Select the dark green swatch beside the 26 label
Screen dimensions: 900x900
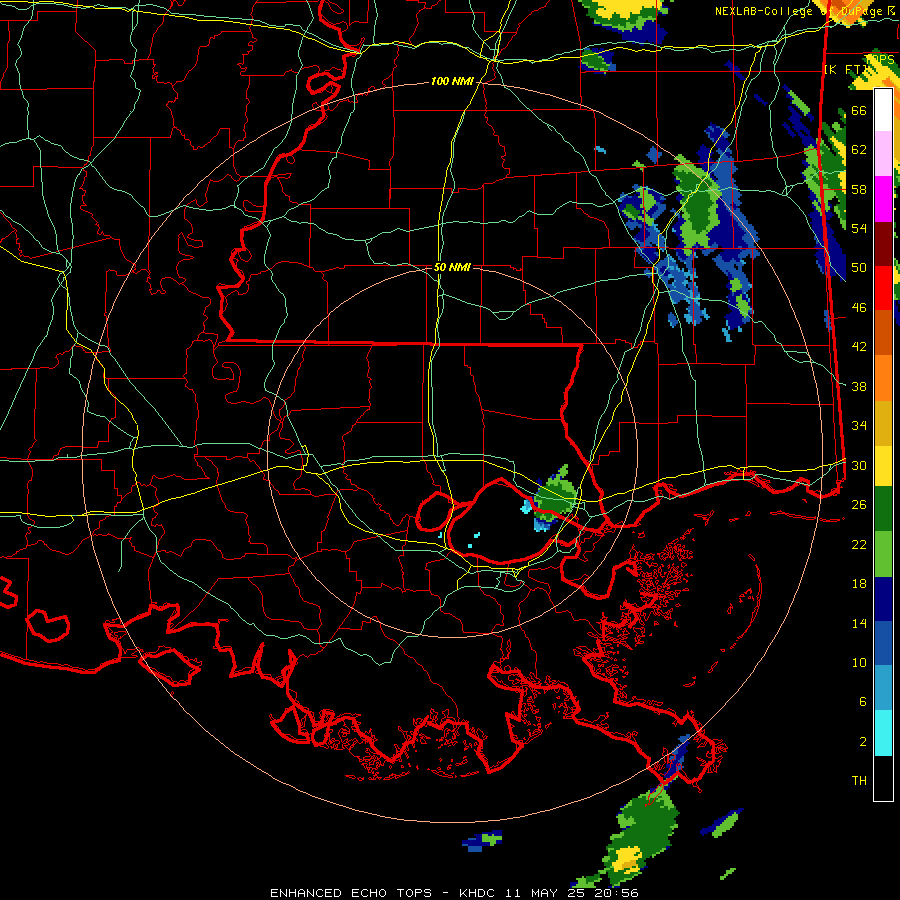(x=883, y=509)
